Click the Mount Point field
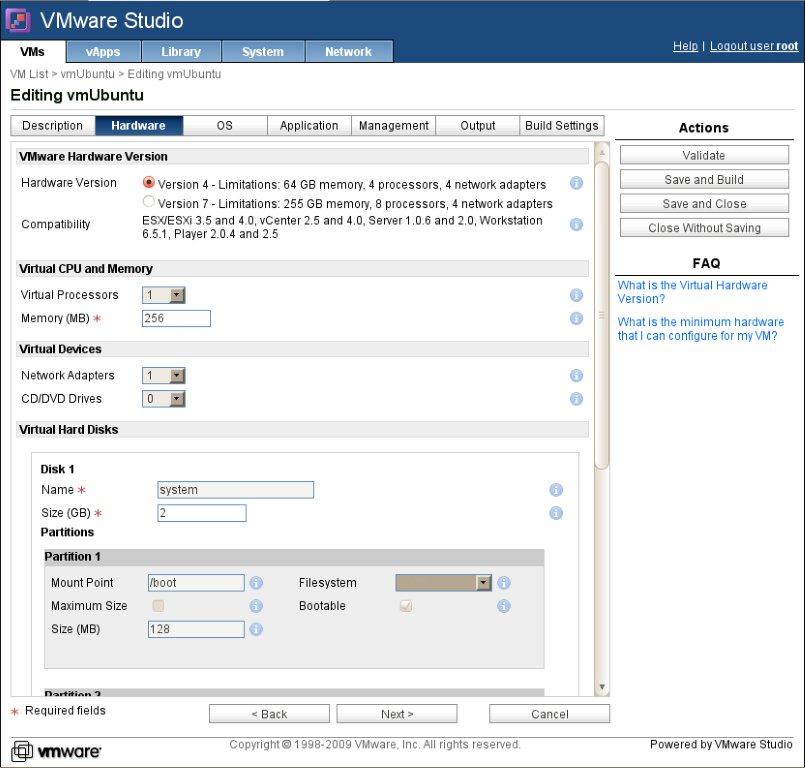The width and height of the screenshot is (805, 768). point(196,583)
